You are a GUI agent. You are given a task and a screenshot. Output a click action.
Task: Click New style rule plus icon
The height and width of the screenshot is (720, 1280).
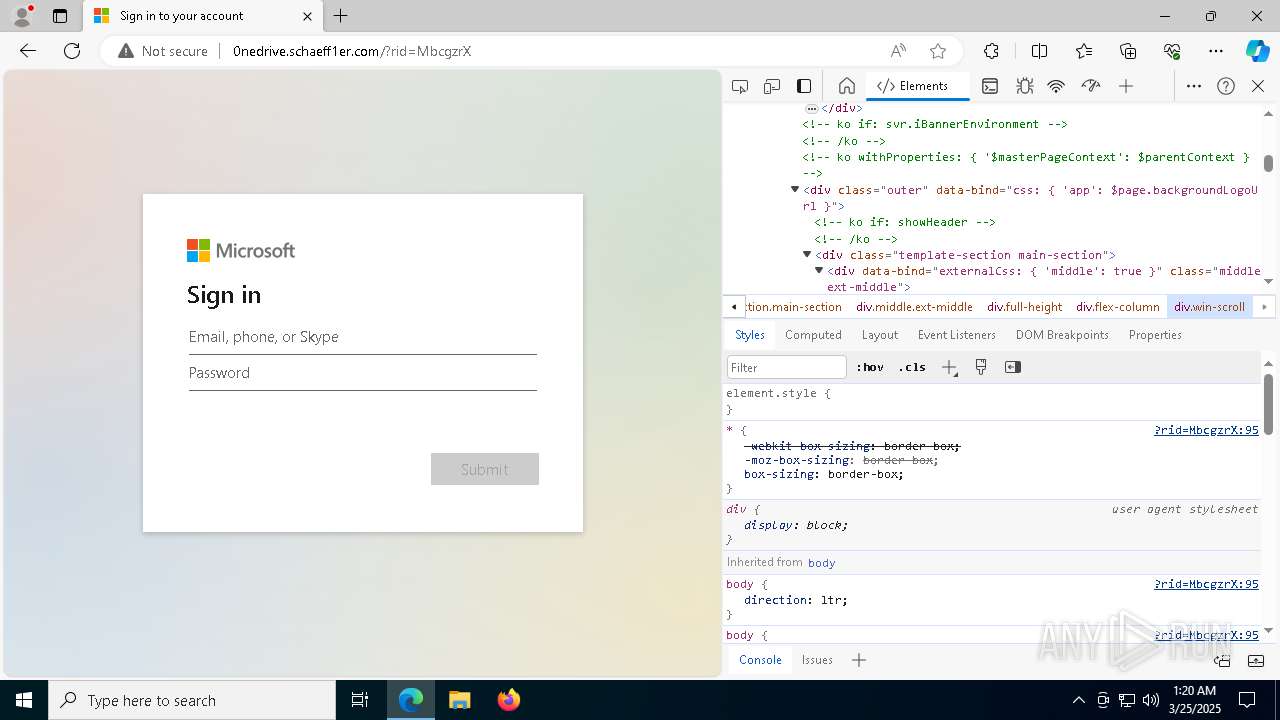[949, 367]
